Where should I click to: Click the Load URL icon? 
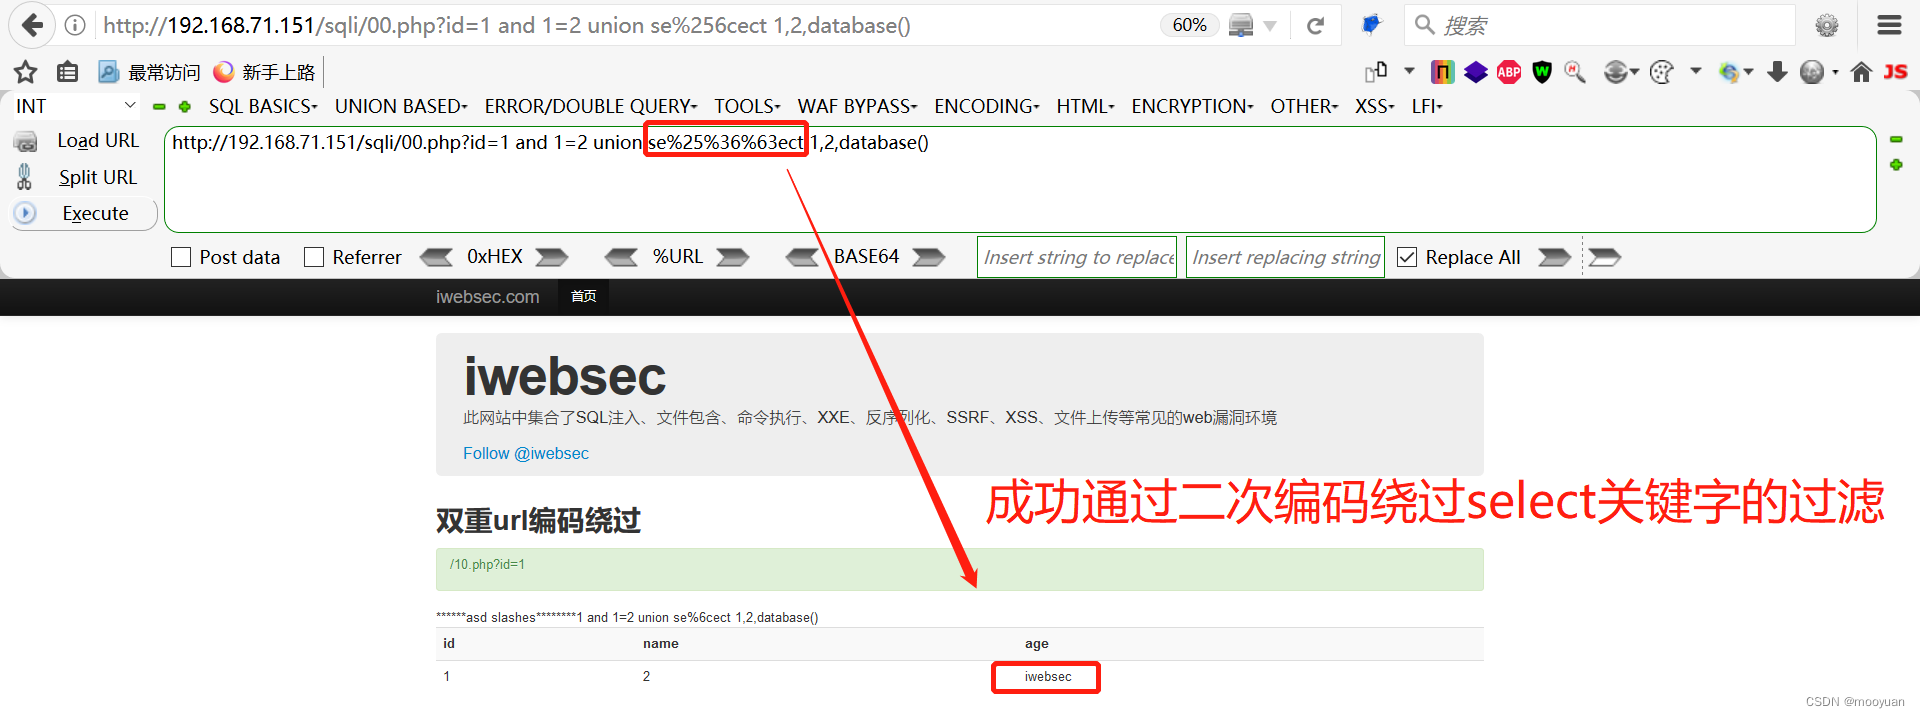point(26,142)
